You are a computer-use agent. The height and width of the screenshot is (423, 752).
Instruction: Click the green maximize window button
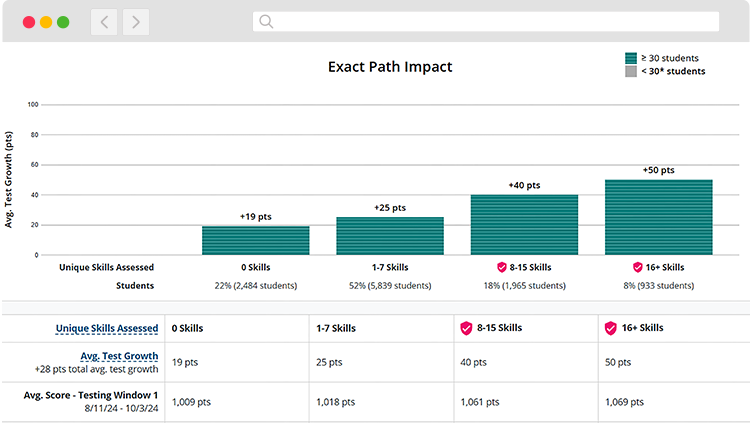coord(63,21)
